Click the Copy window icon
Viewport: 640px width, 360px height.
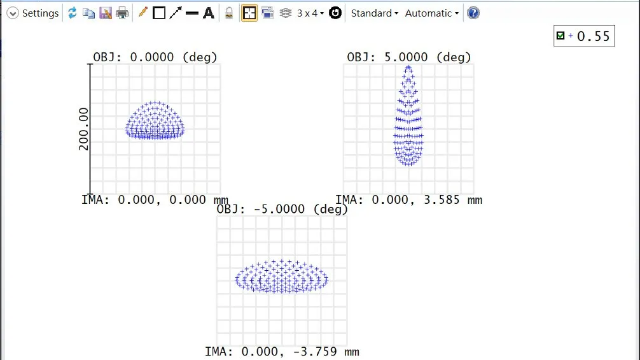(89, 13)
